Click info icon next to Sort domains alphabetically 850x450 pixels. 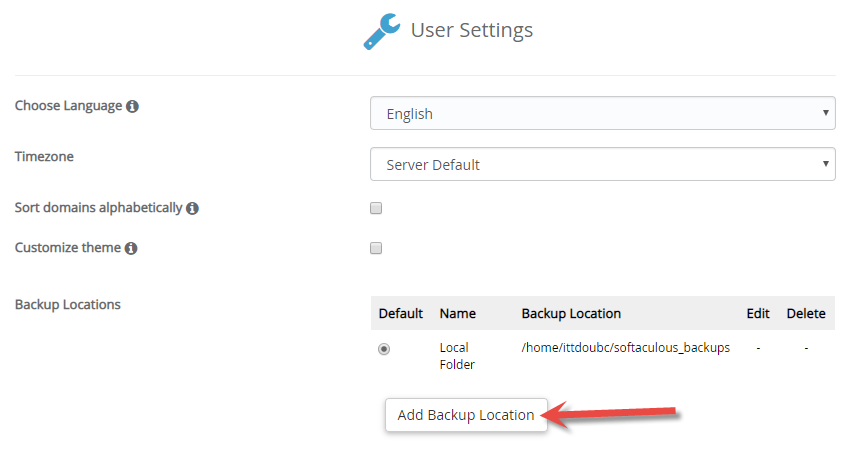click(x=192, y=208)
